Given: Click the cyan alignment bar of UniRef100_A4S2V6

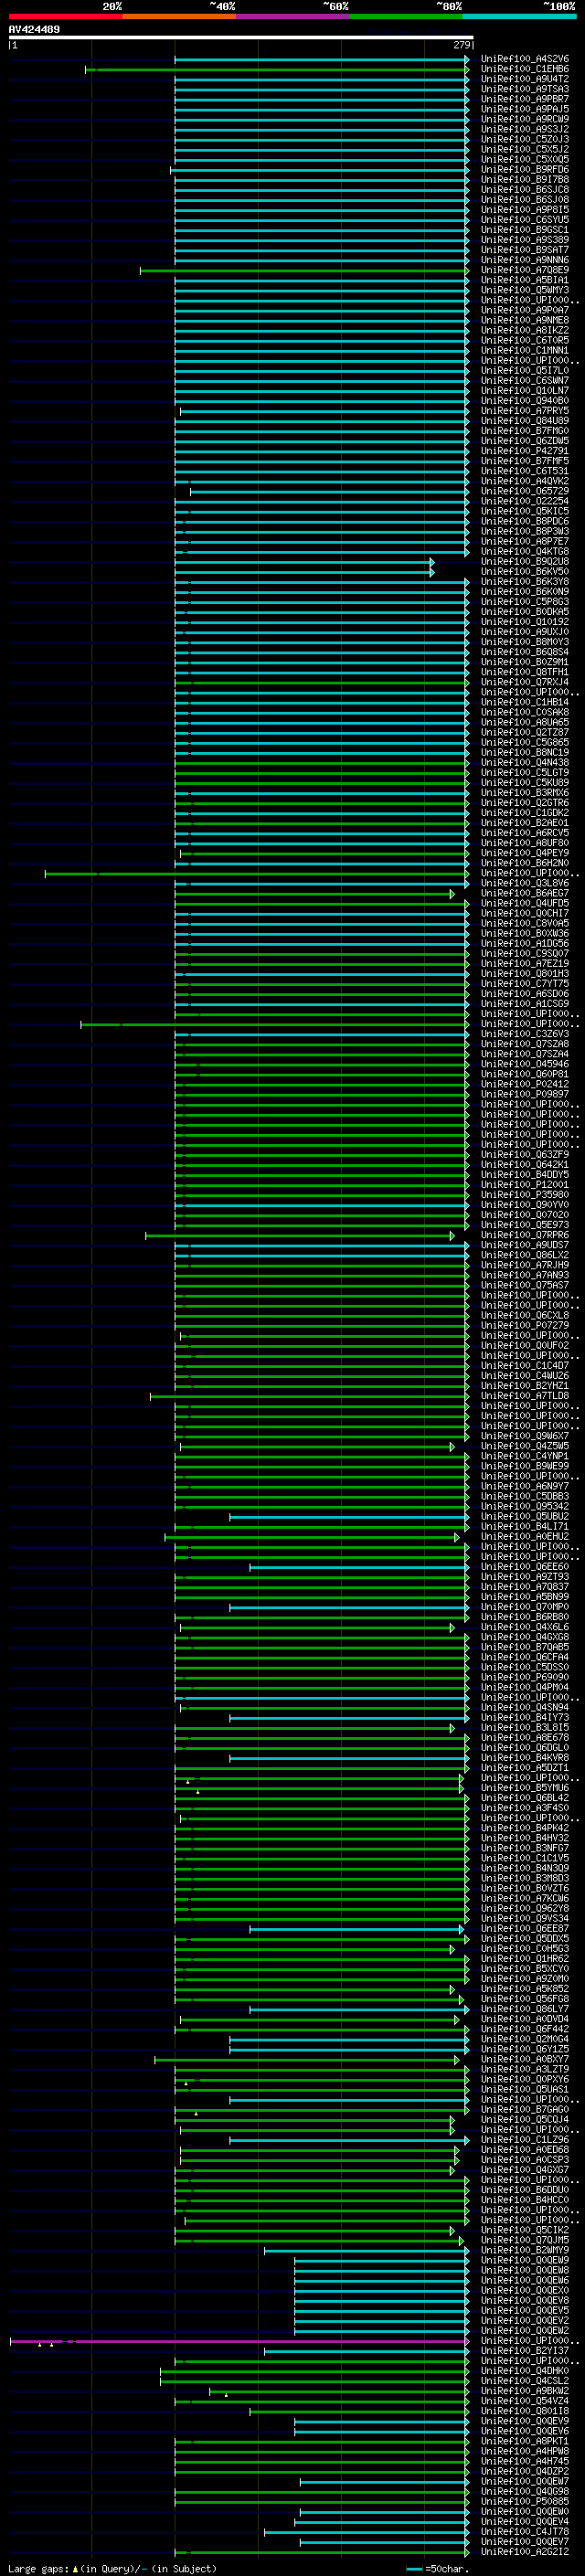Looking at the screenshot, I should click(x=322, y=60).
